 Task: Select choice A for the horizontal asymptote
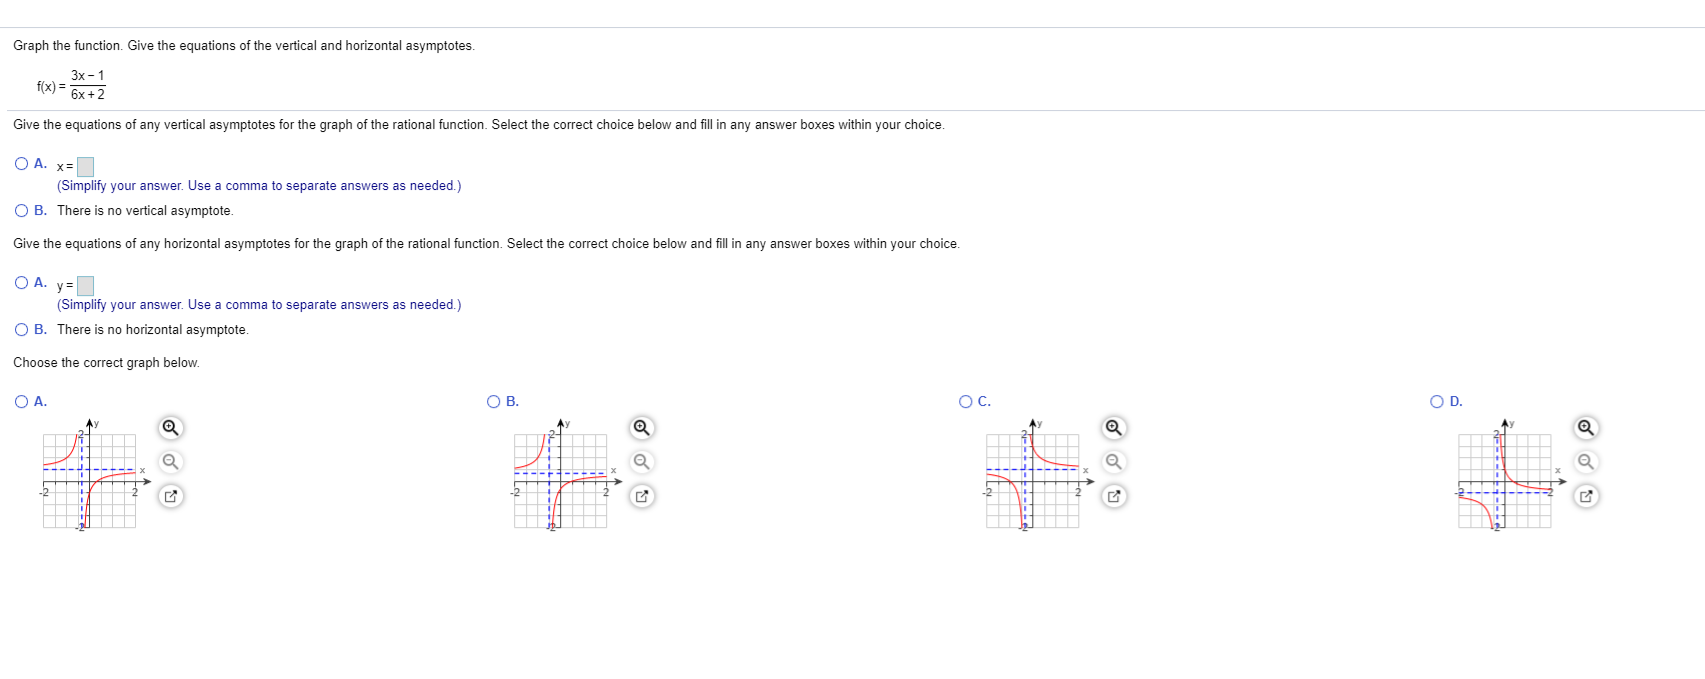point(21,281)
